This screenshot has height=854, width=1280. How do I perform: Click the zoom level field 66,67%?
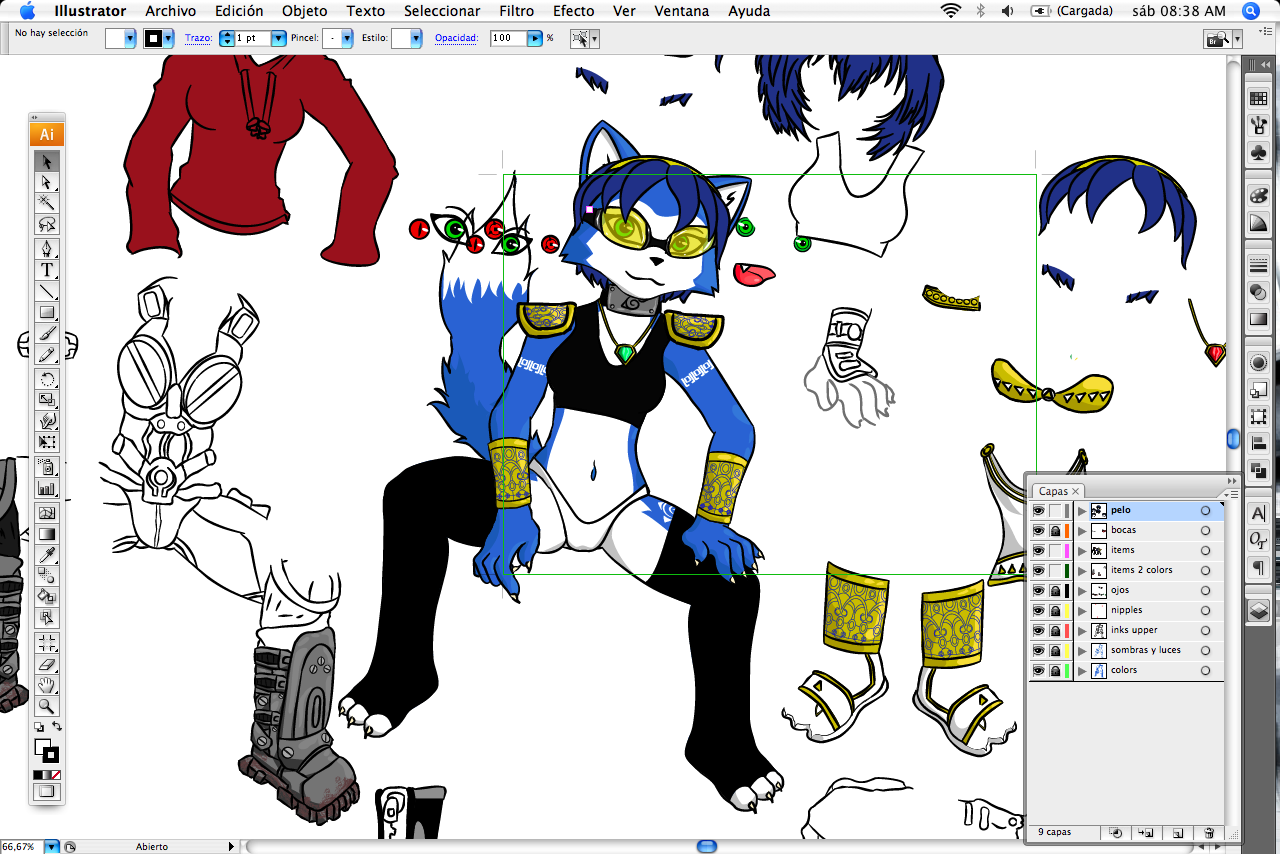point(22,846)
